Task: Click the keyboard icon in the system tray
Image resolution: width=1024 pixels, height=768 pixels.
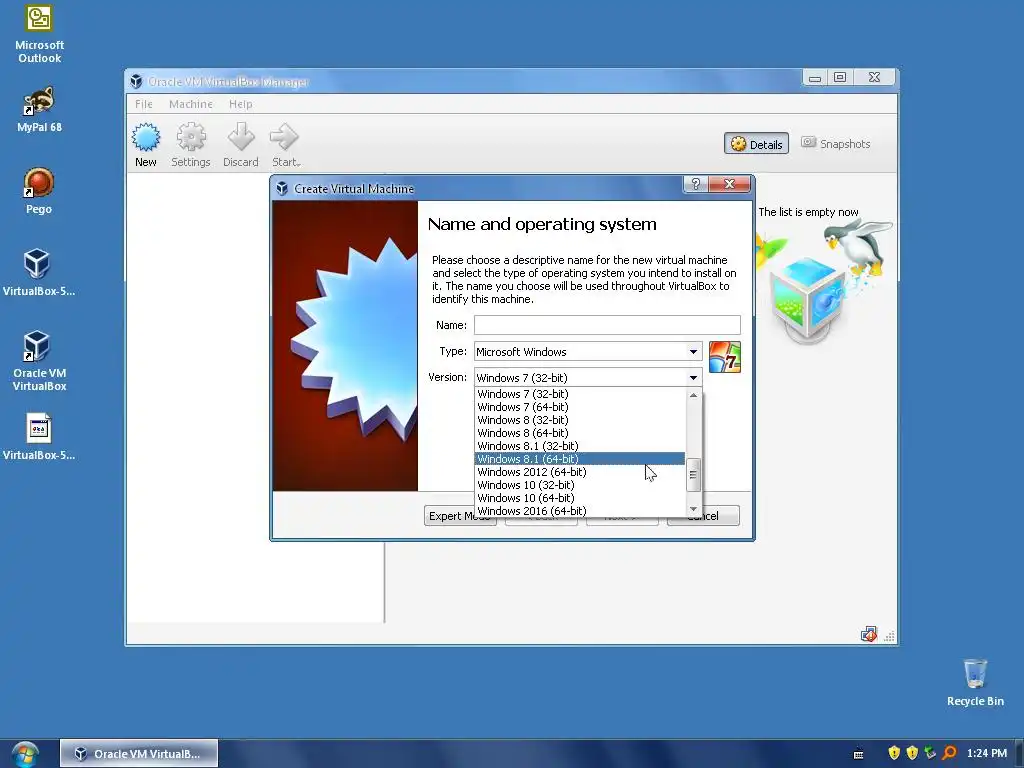Action: (859, 754)
